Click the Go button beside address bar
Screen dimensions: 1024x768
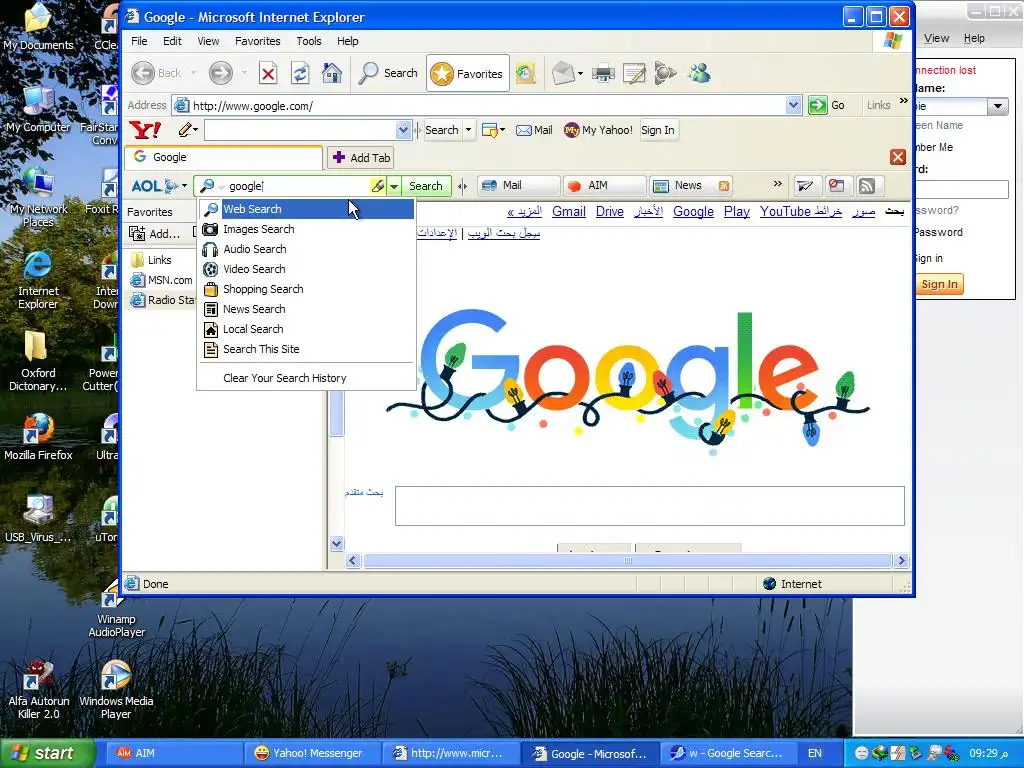click(827, 105)
